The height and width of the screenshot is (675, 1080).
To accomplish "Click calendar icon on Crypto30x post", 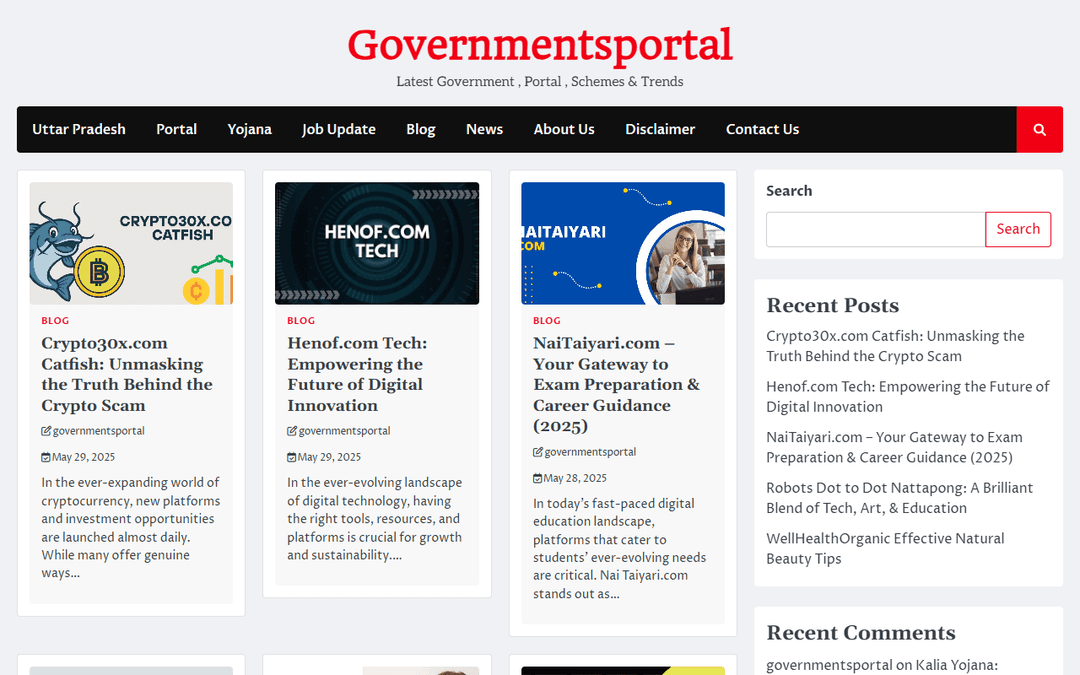I will 46,457.
